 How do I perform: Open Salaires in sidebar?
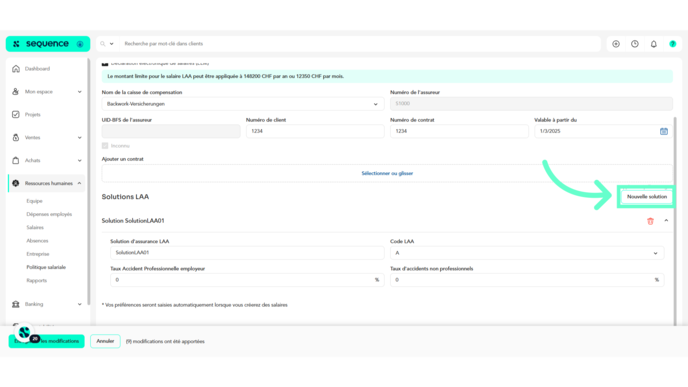(35, 227)
